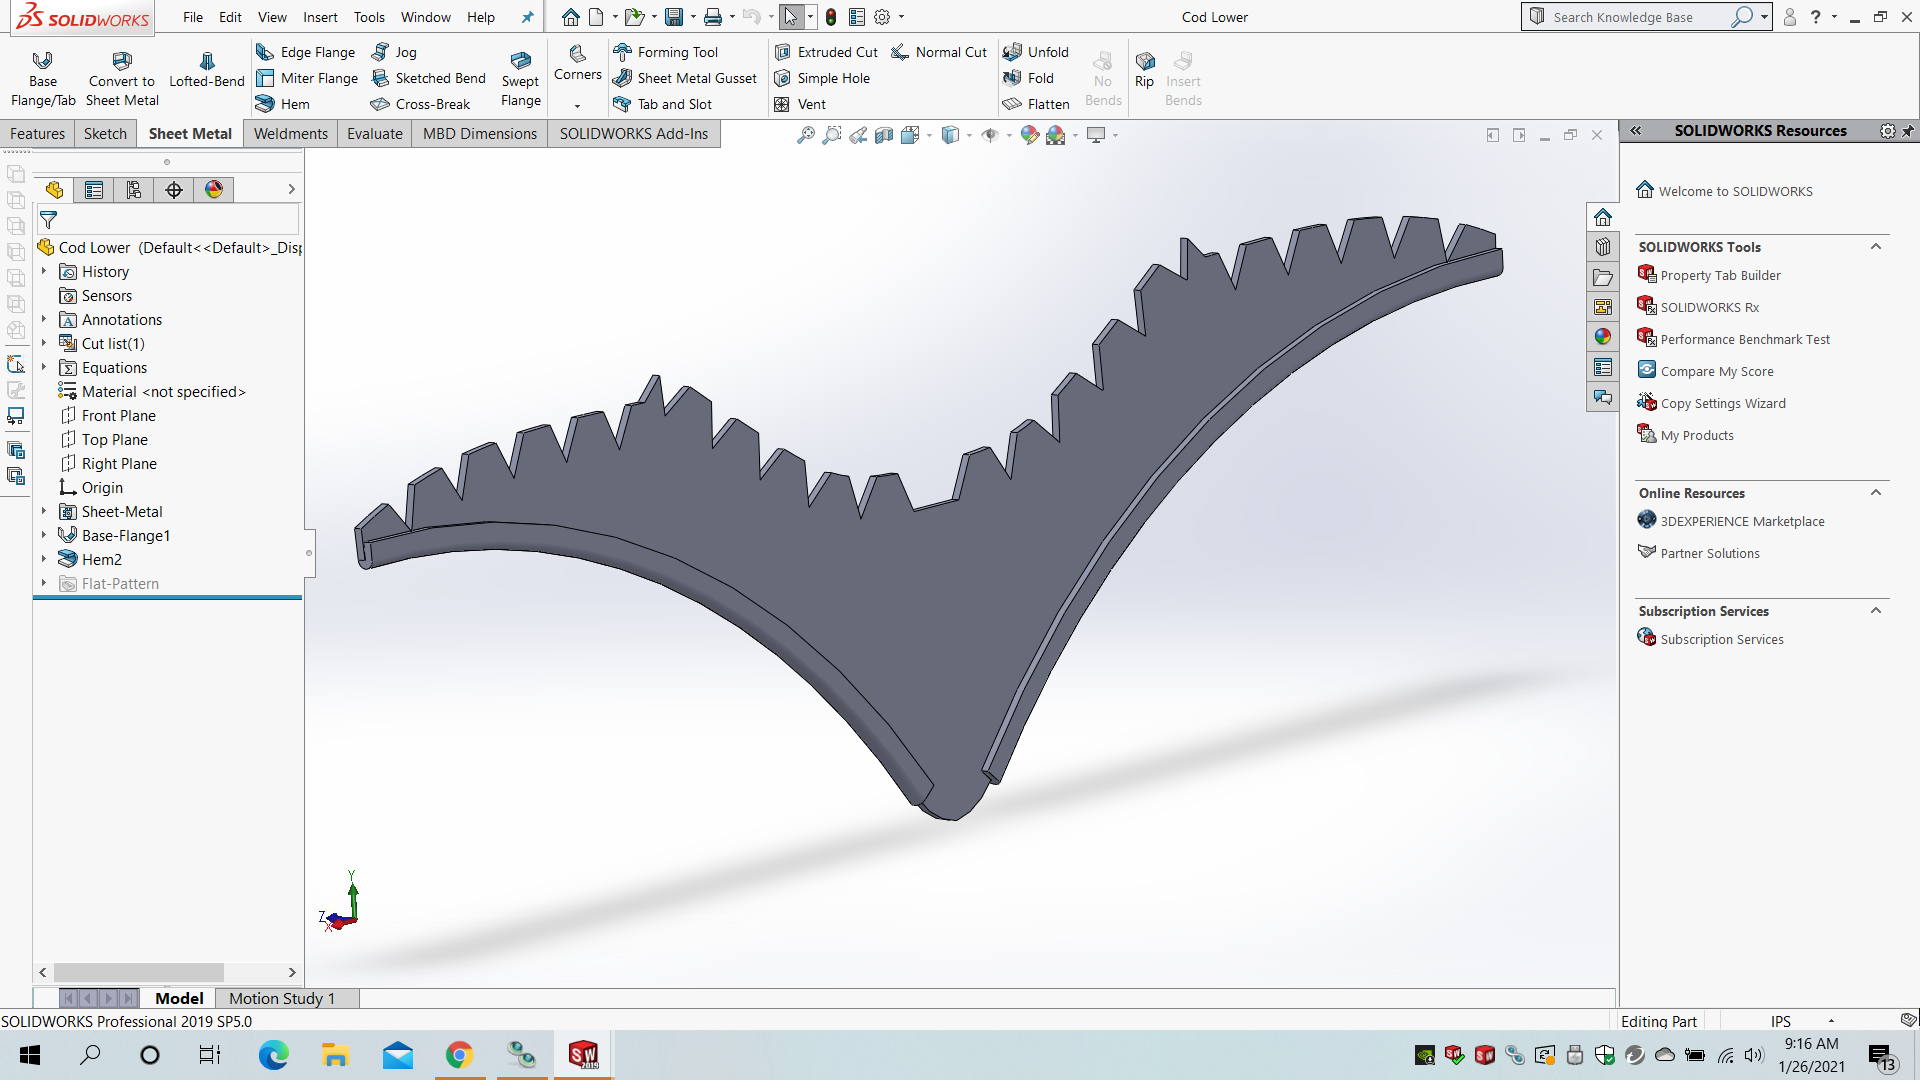Select the Unfold tool

point(1036,52)
